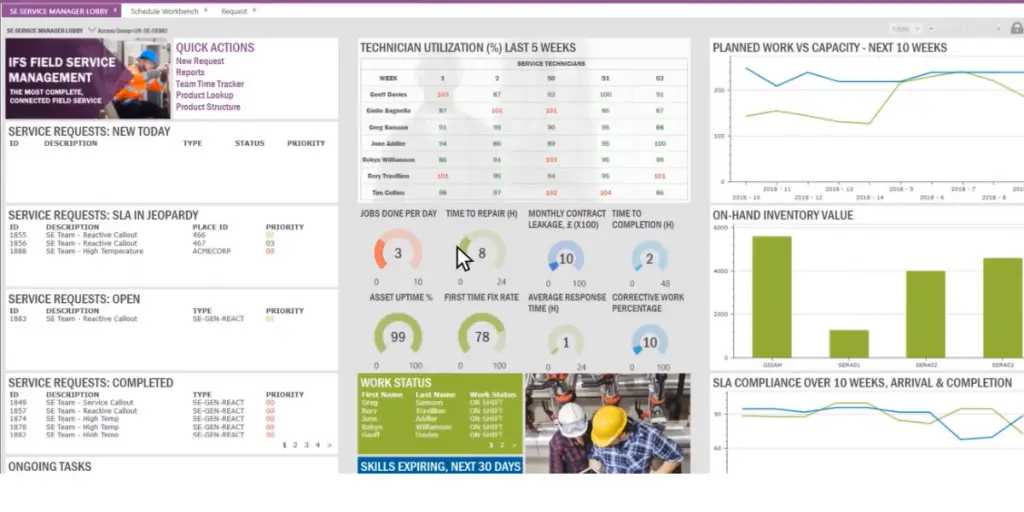Open the Reports quick action link

(x=190, y=73)
